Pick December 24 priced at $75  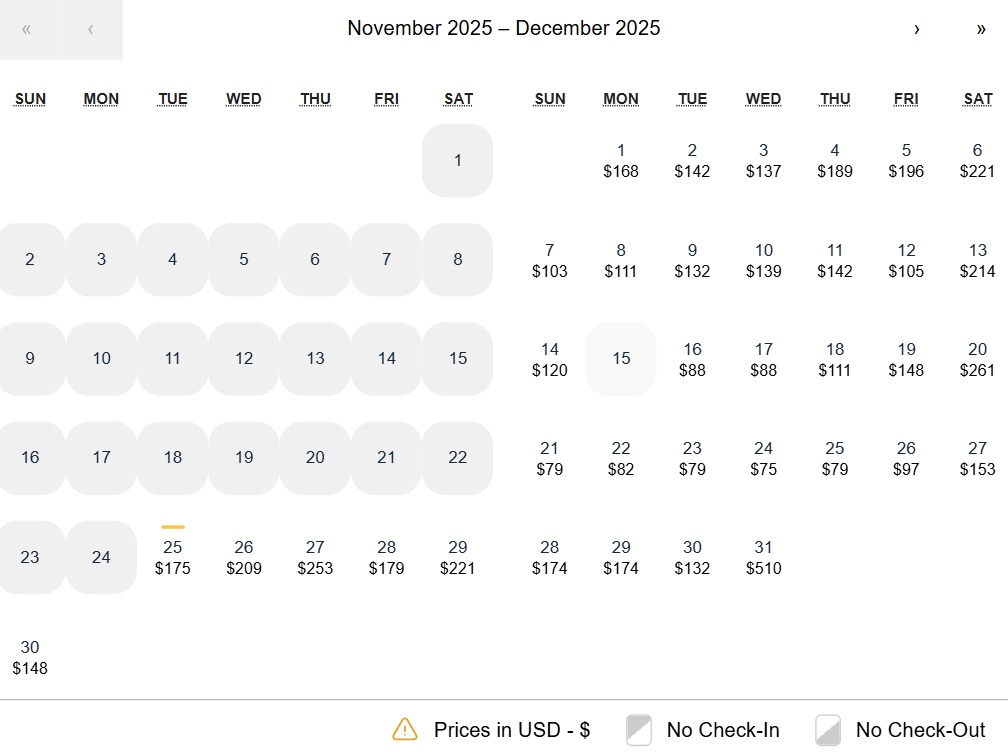[763, 458]
